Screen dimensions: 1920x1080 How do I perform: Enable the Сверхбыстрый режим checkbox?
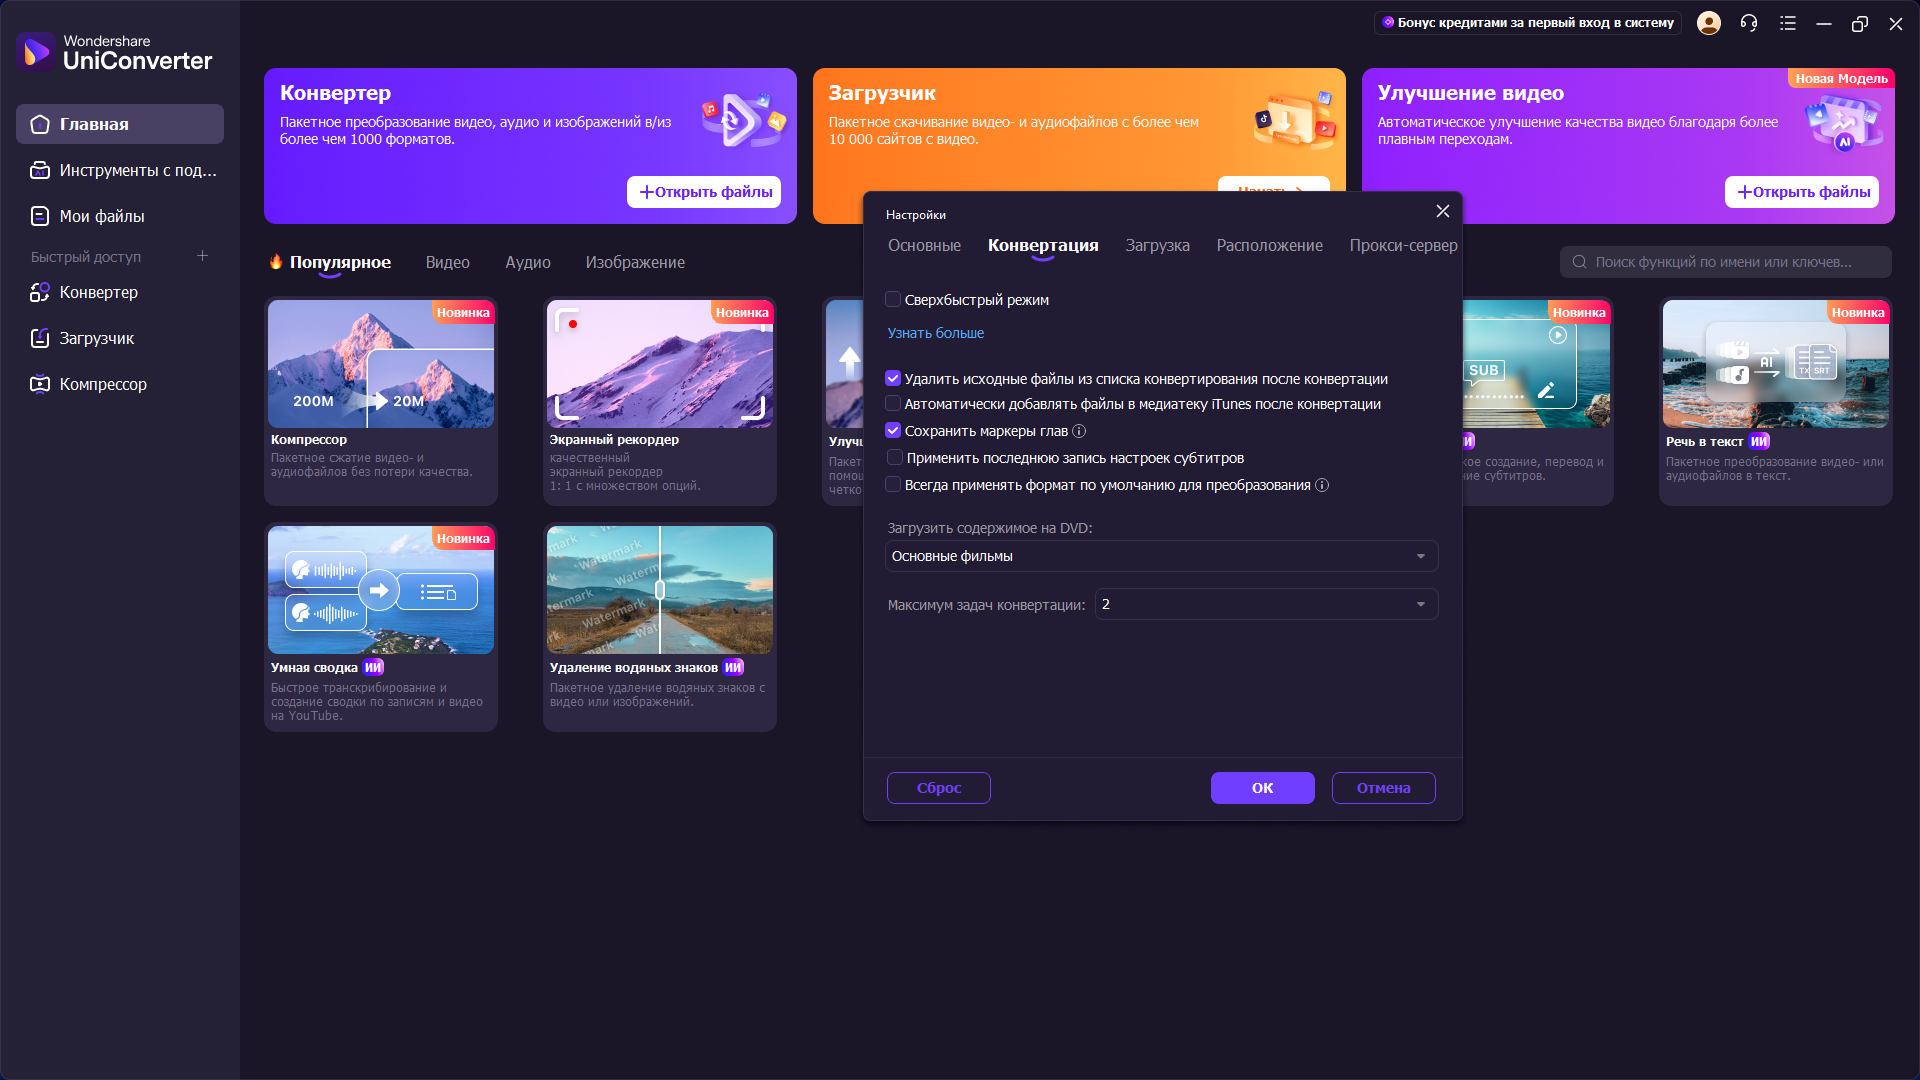tap(893, 299)
